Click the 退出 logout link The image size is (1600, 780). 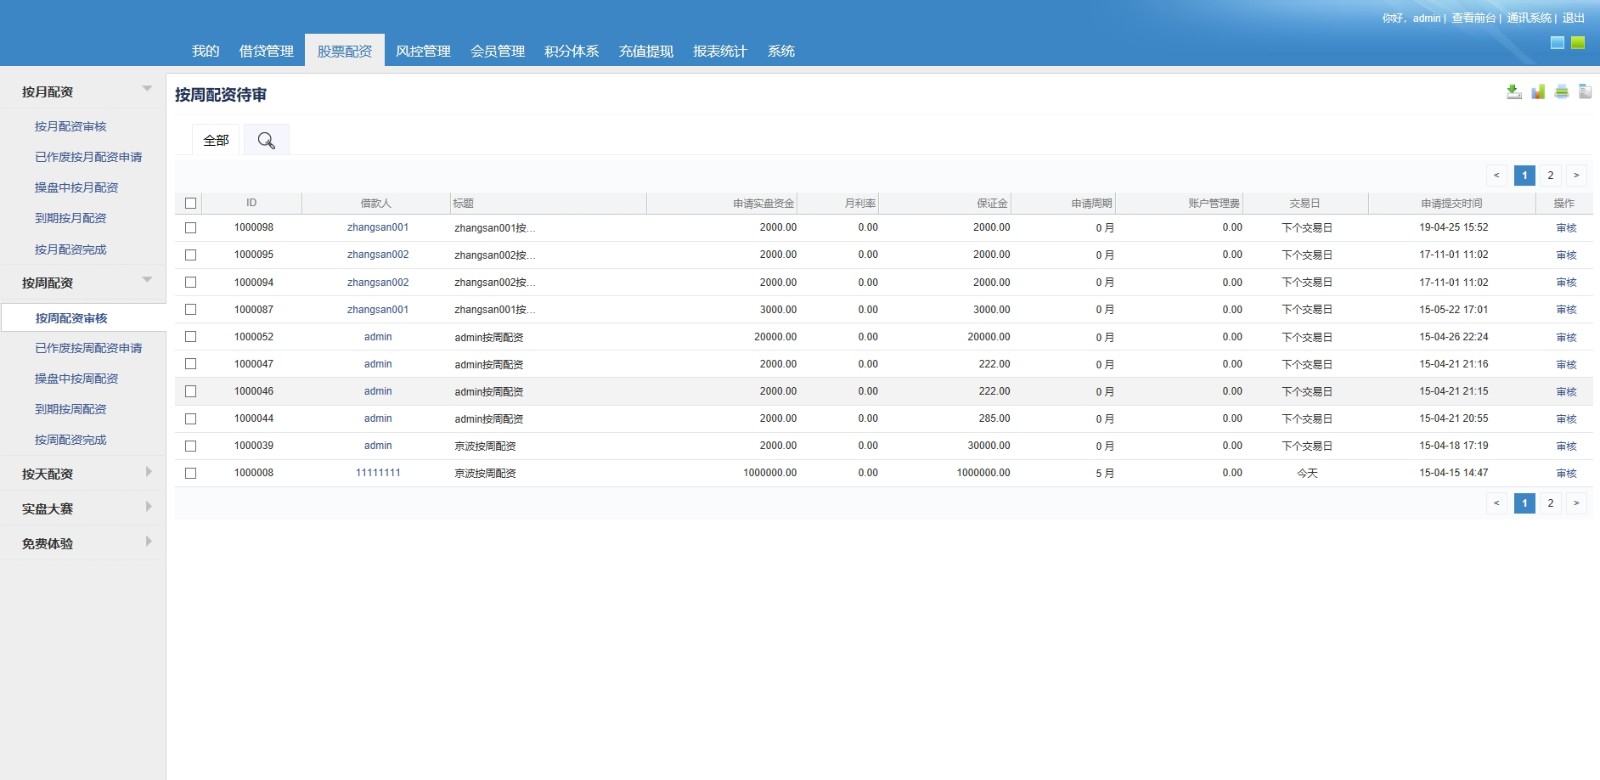click(x=1574, y=18)
